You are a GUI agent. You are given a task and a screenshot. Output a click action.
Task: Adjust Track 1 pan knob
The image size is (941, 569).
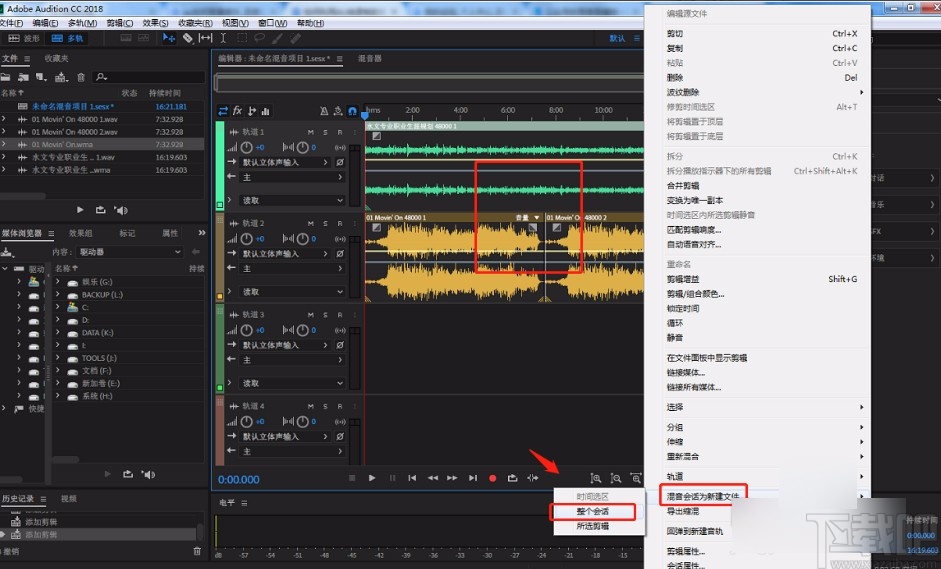point(302,147)
